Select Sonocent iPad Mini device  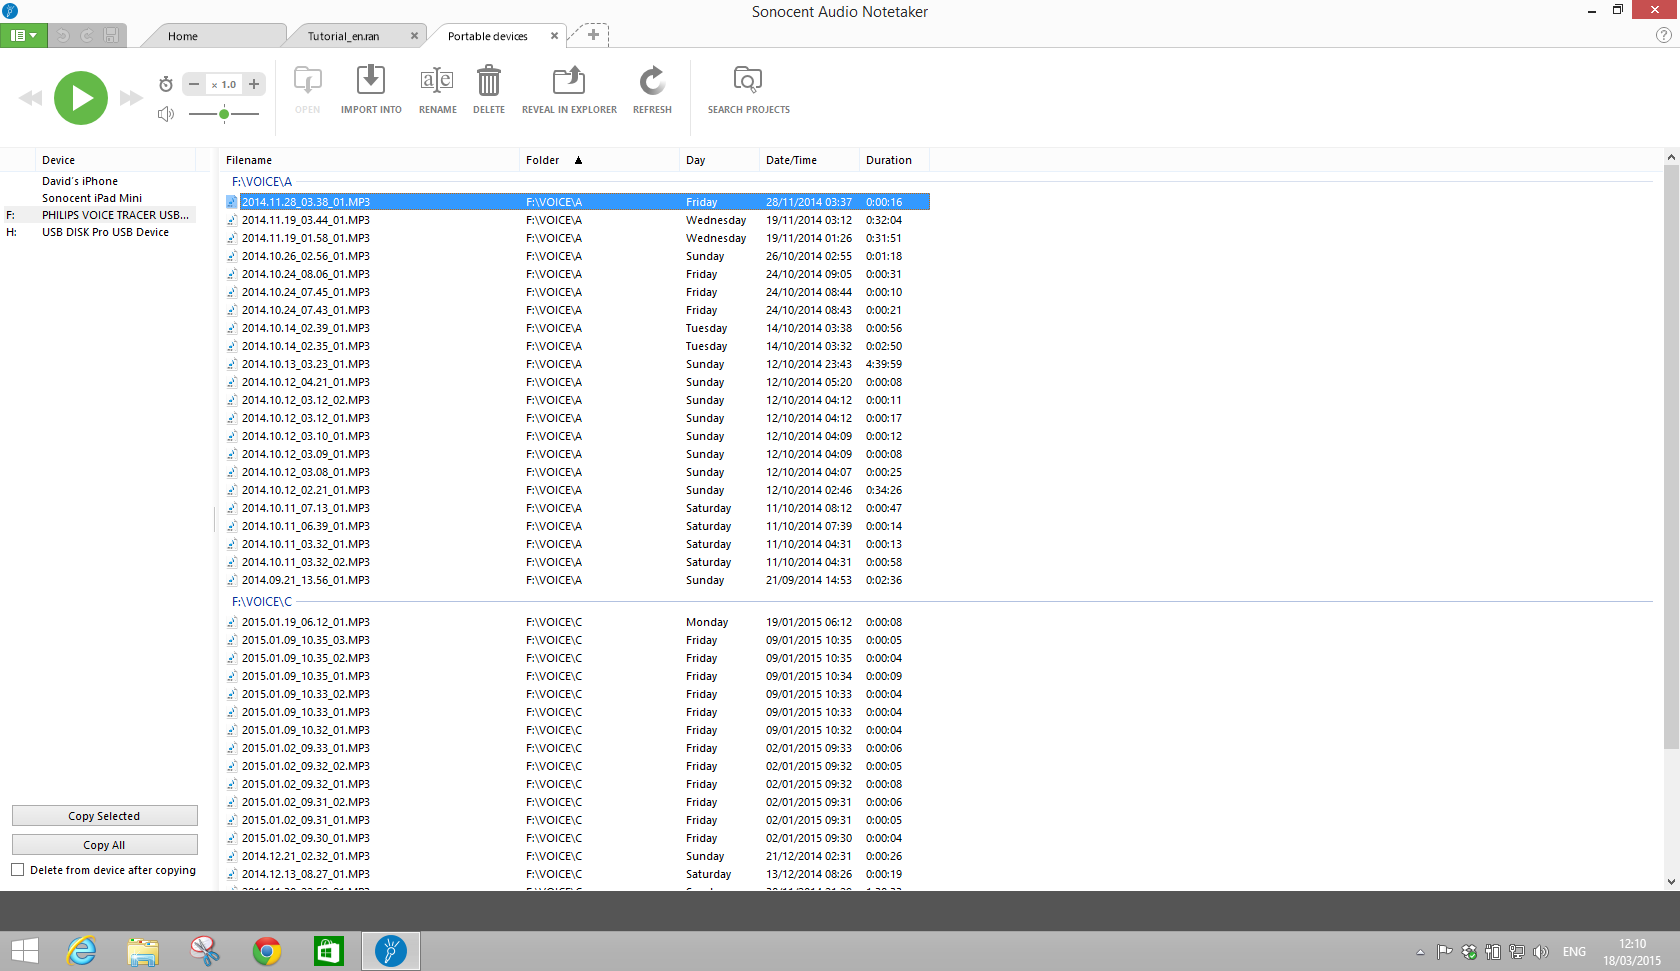pyautogui.click(x=92, y=198)
